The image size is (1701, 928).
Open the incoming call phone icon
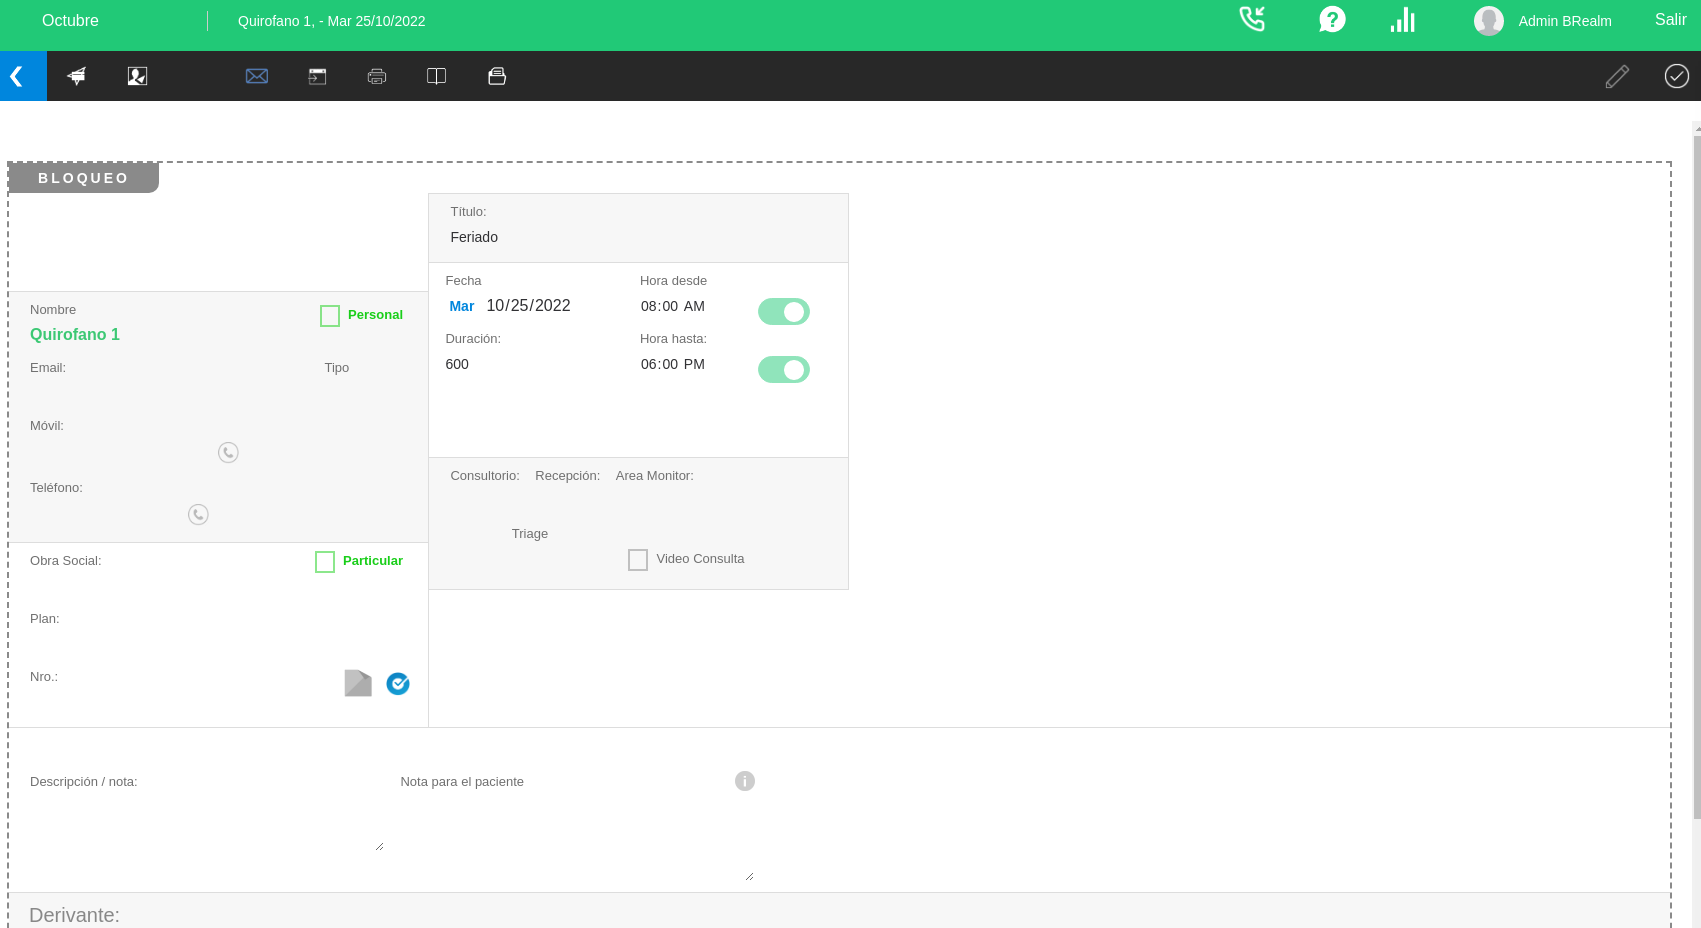[x=1252, y=20]
